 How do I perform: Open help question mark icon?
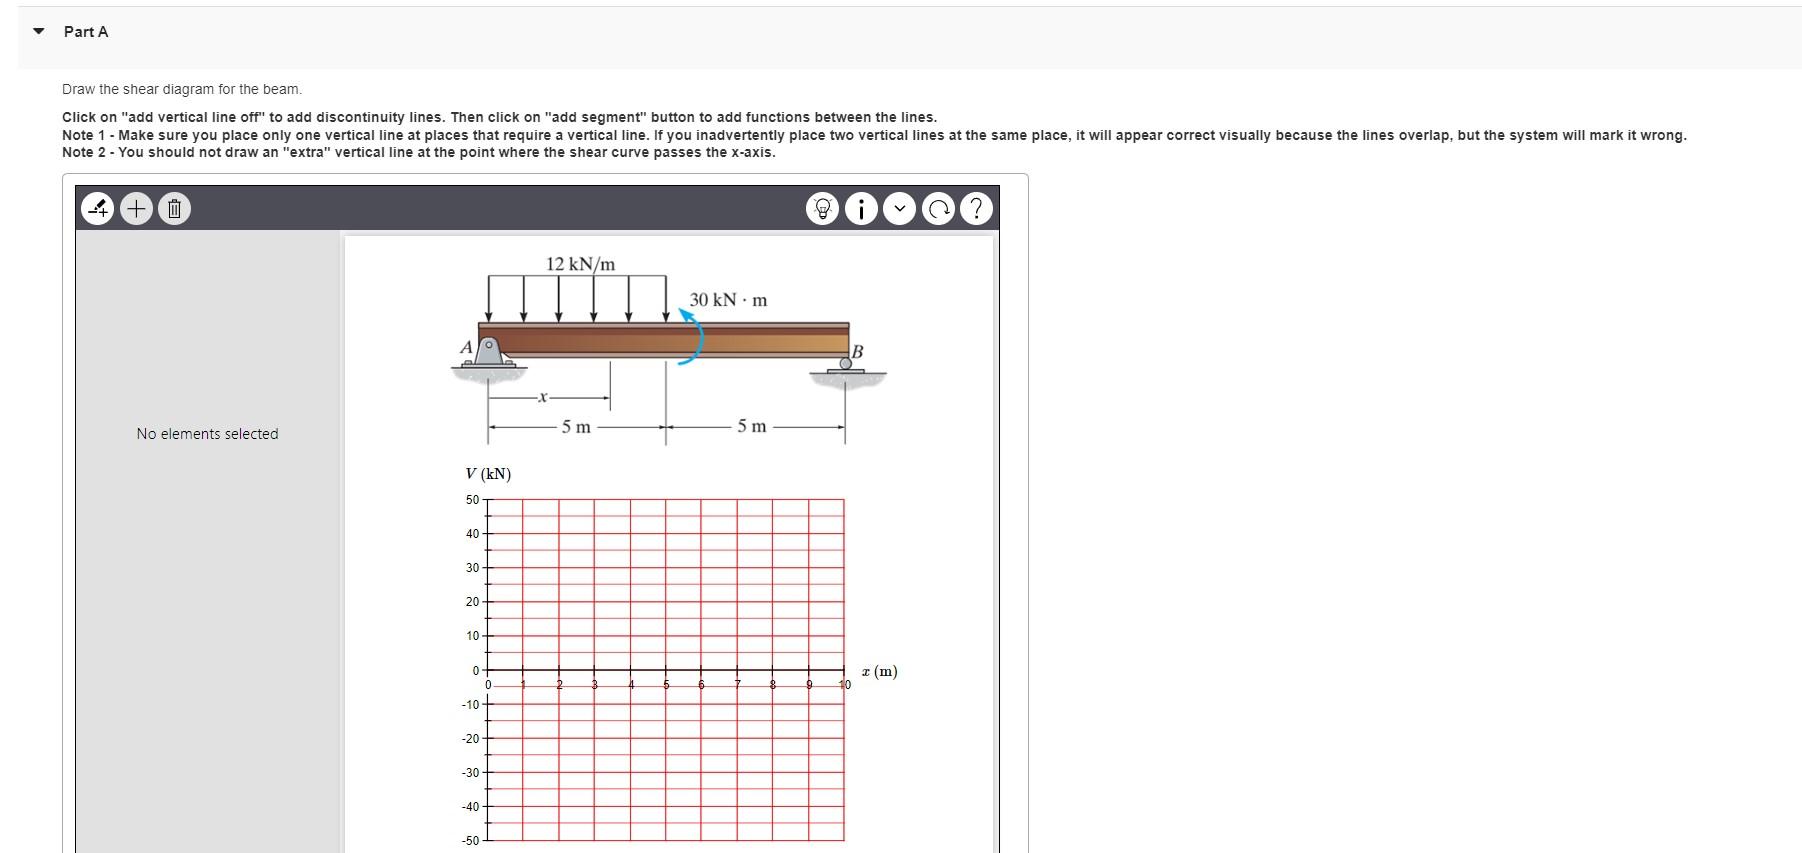pyautogui.click(x=976, y=209)
